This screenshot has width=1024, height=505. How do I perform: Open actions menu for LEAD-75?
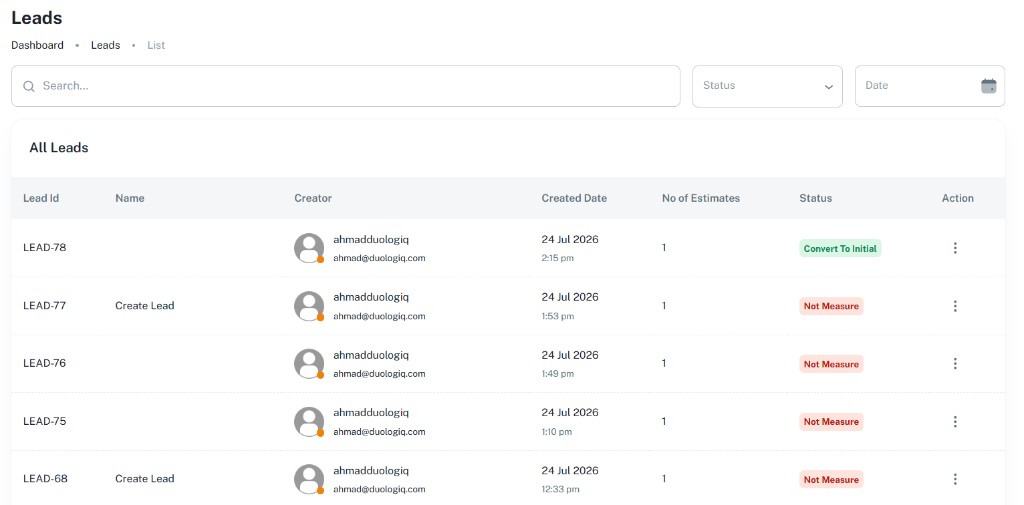[x=955, y=421]
